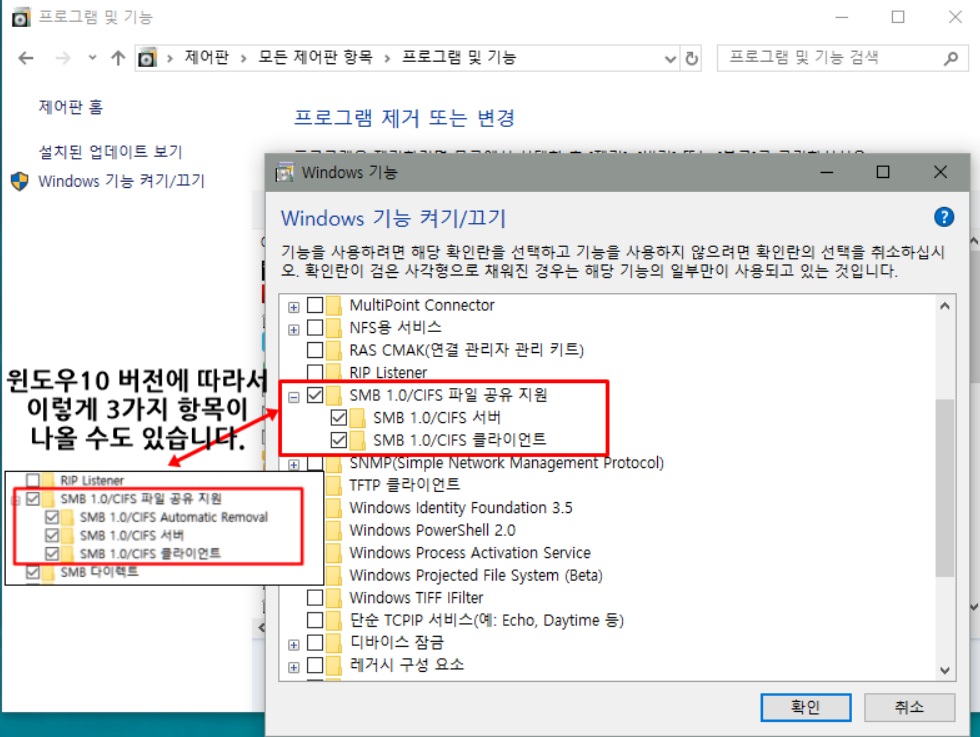Viewport: 980px width, 737px height.
Task: Toggle 디바이스 잠금 checkbox
Action: point(315,643)
